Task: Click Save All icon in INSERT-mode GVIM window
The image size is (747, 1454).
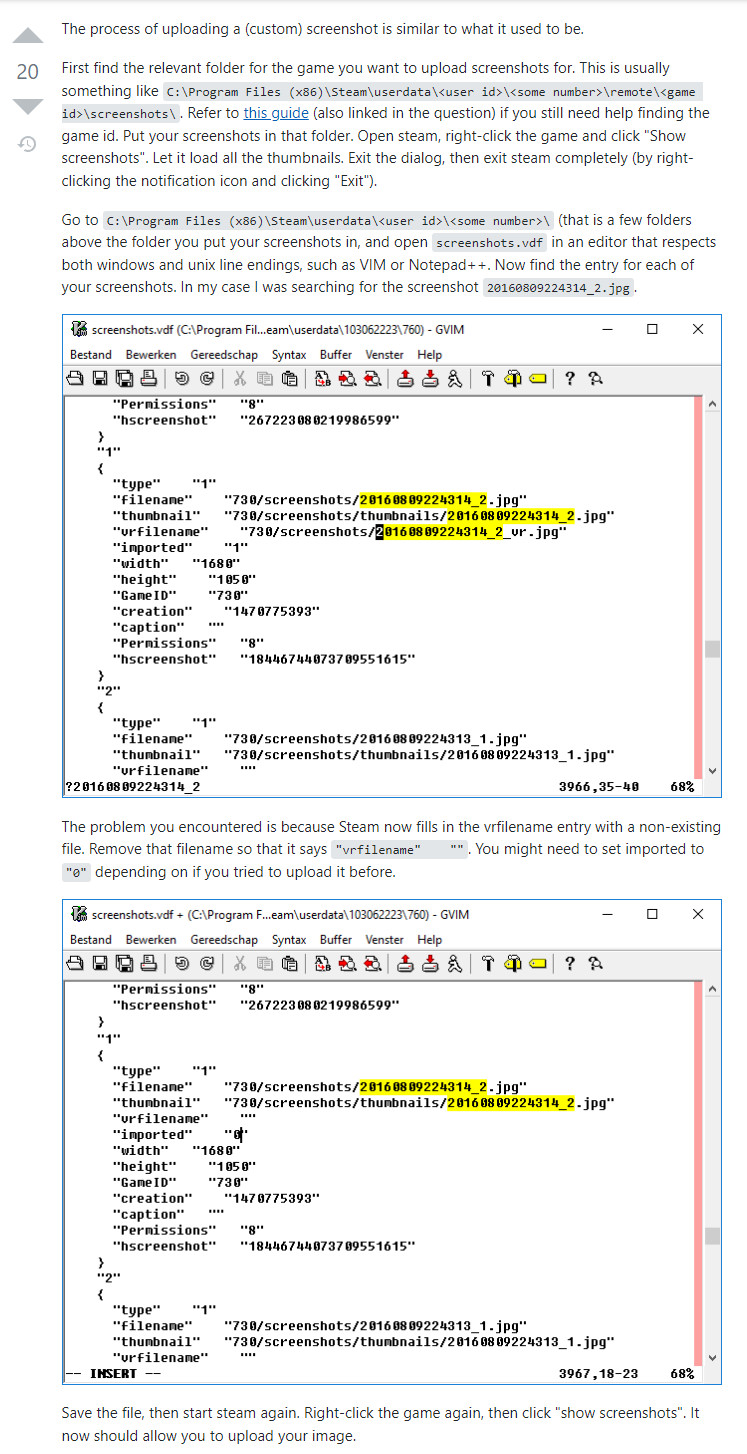Action: click(124, 963)
